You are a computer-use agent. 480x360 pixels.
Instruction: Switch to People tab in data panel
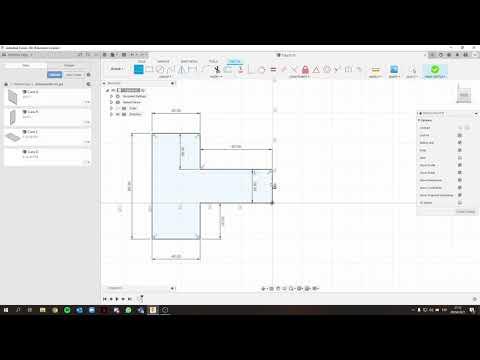(69, 65)
